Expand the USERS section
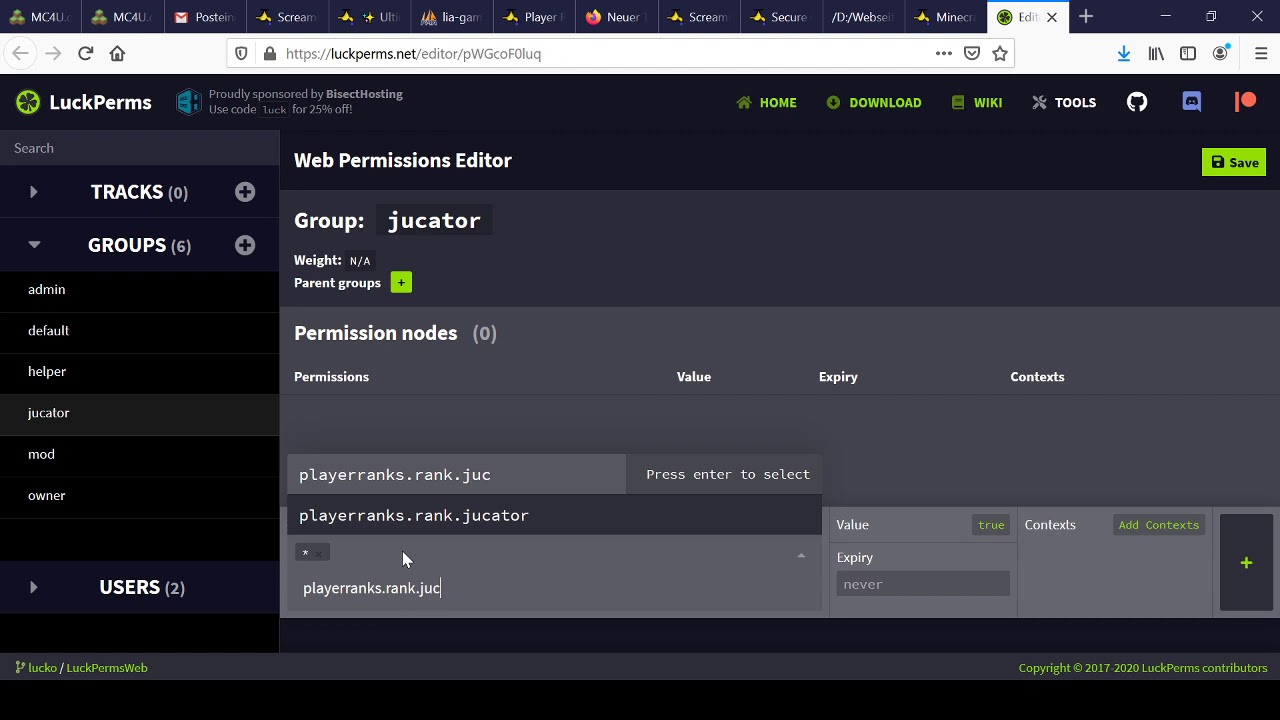Viewport: 1280px width, 720px height. [33, 587]
